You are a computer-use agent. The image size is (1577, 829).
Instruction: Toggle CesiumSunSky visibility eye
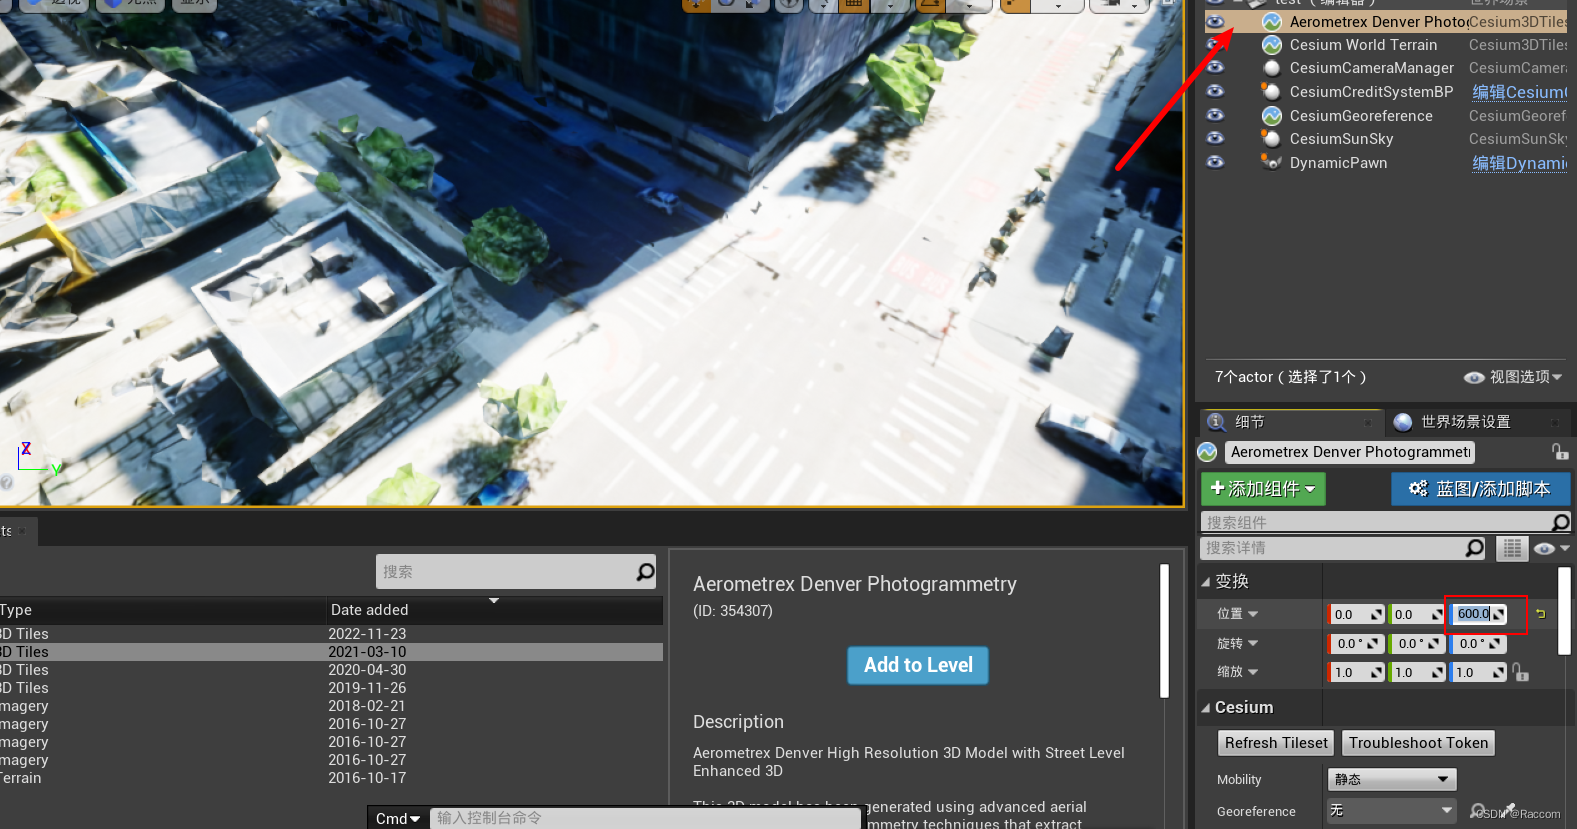(1215, 138)
